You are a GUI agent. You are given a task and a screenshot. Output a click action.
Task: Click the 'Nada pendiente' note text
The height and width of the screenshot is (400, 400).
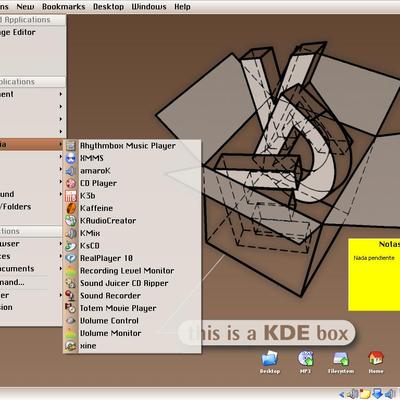(x=374, y=258)
